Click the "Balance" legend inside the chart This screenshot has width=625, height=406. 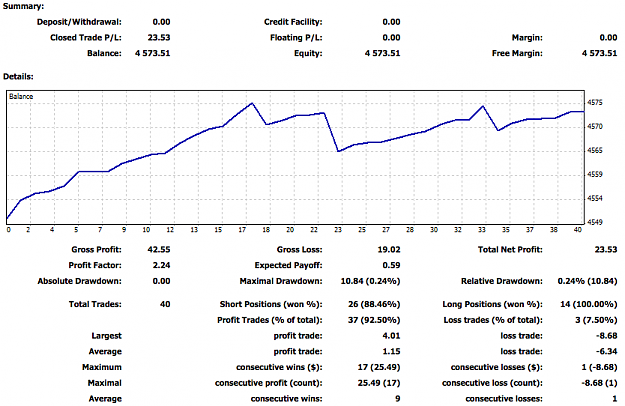click(21, 96)
